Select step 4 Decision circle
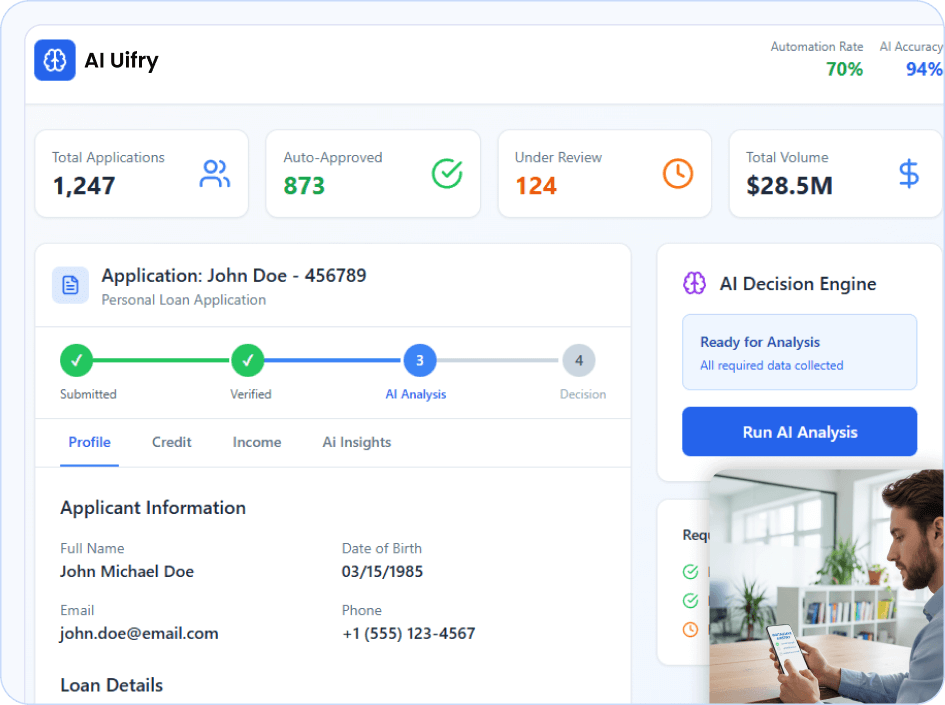945x705 pixels. click(579, 361)
